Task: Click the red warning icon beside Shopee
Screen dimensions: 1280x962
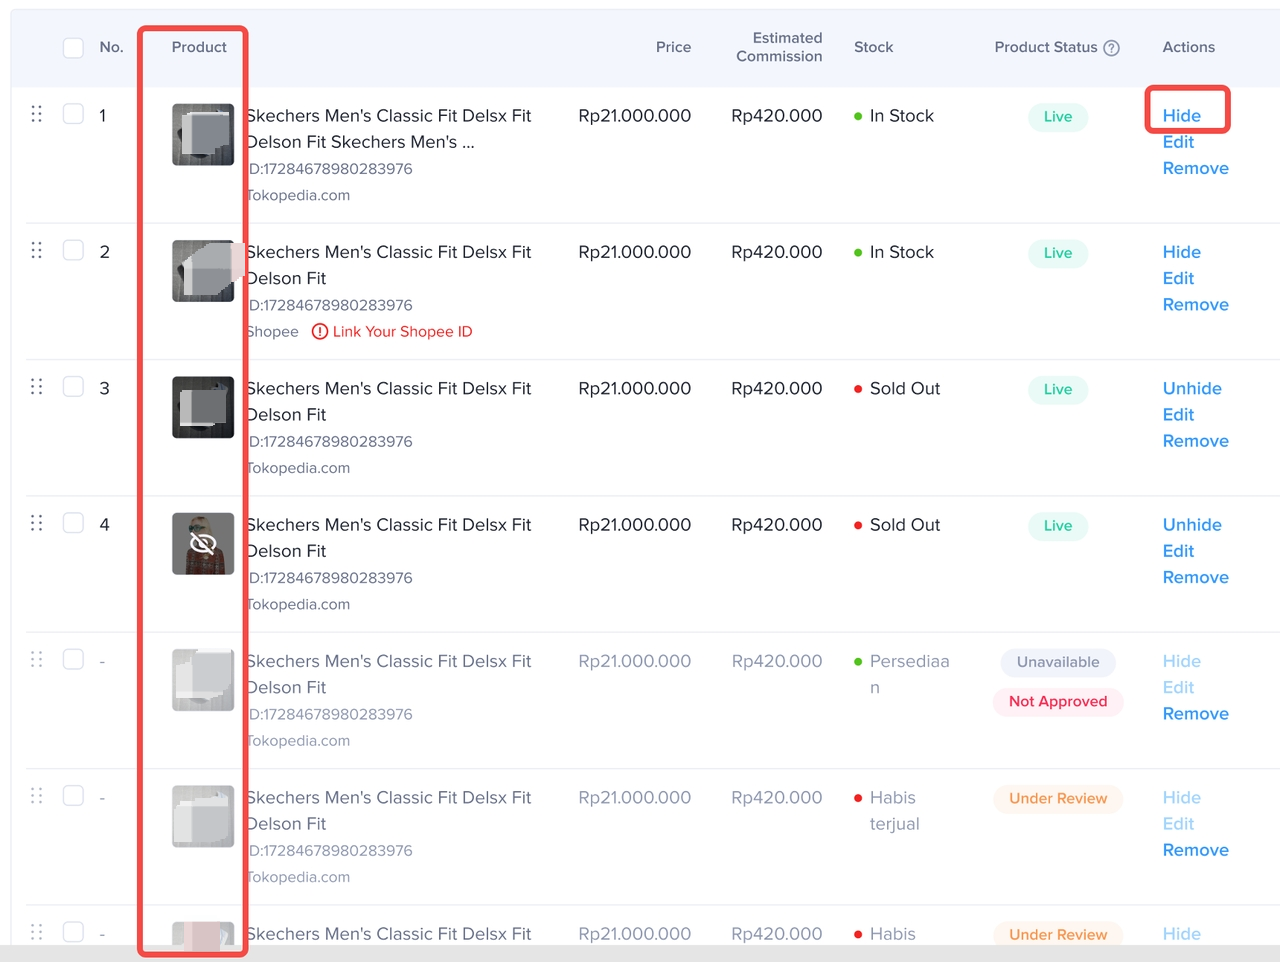Action: coord(320,332)
